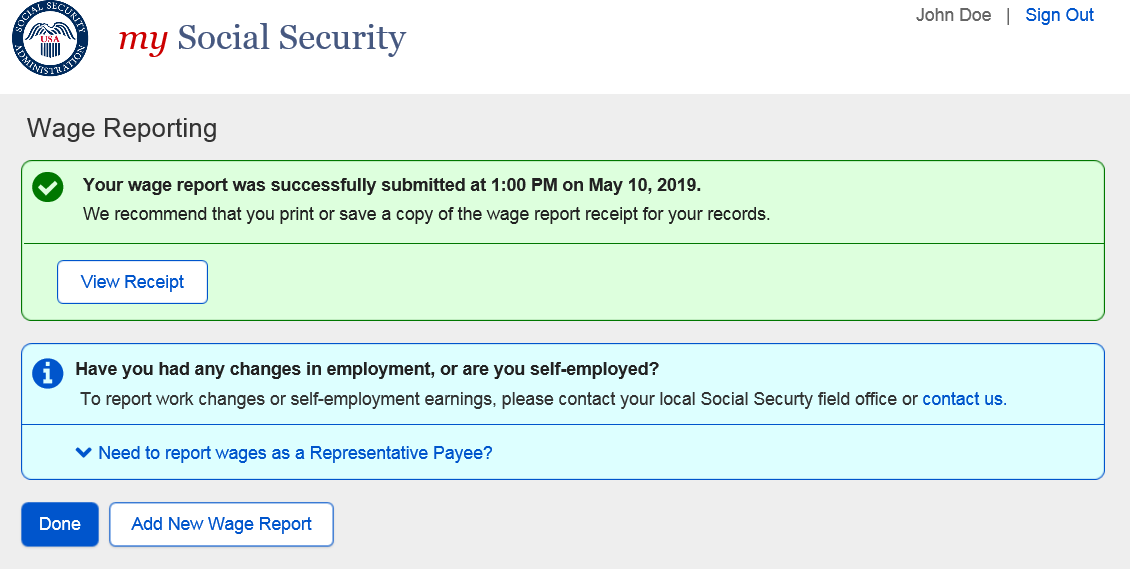Click the divider between John Doe and Sign Out
1130x569 pixels.
1008,15
